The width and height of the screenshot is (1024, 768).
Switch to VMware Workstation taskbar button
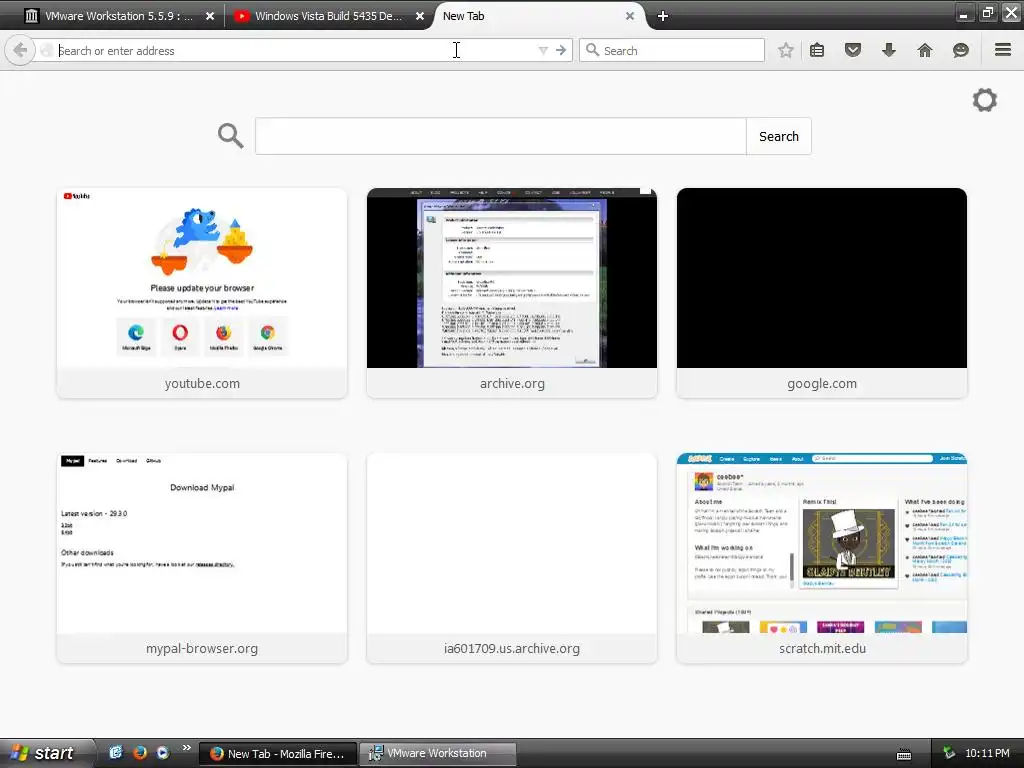[439, 754]
